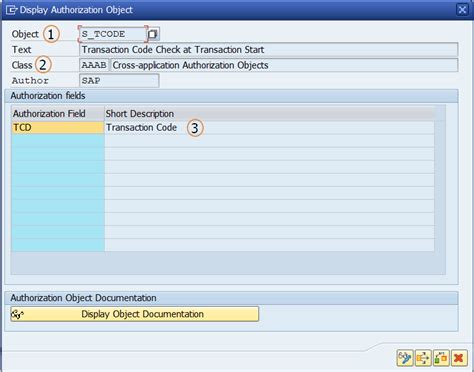Click the Authorization fields group title
Image resolution: width=474 pixels, height=372 pixels.
(x=48, y=96)
